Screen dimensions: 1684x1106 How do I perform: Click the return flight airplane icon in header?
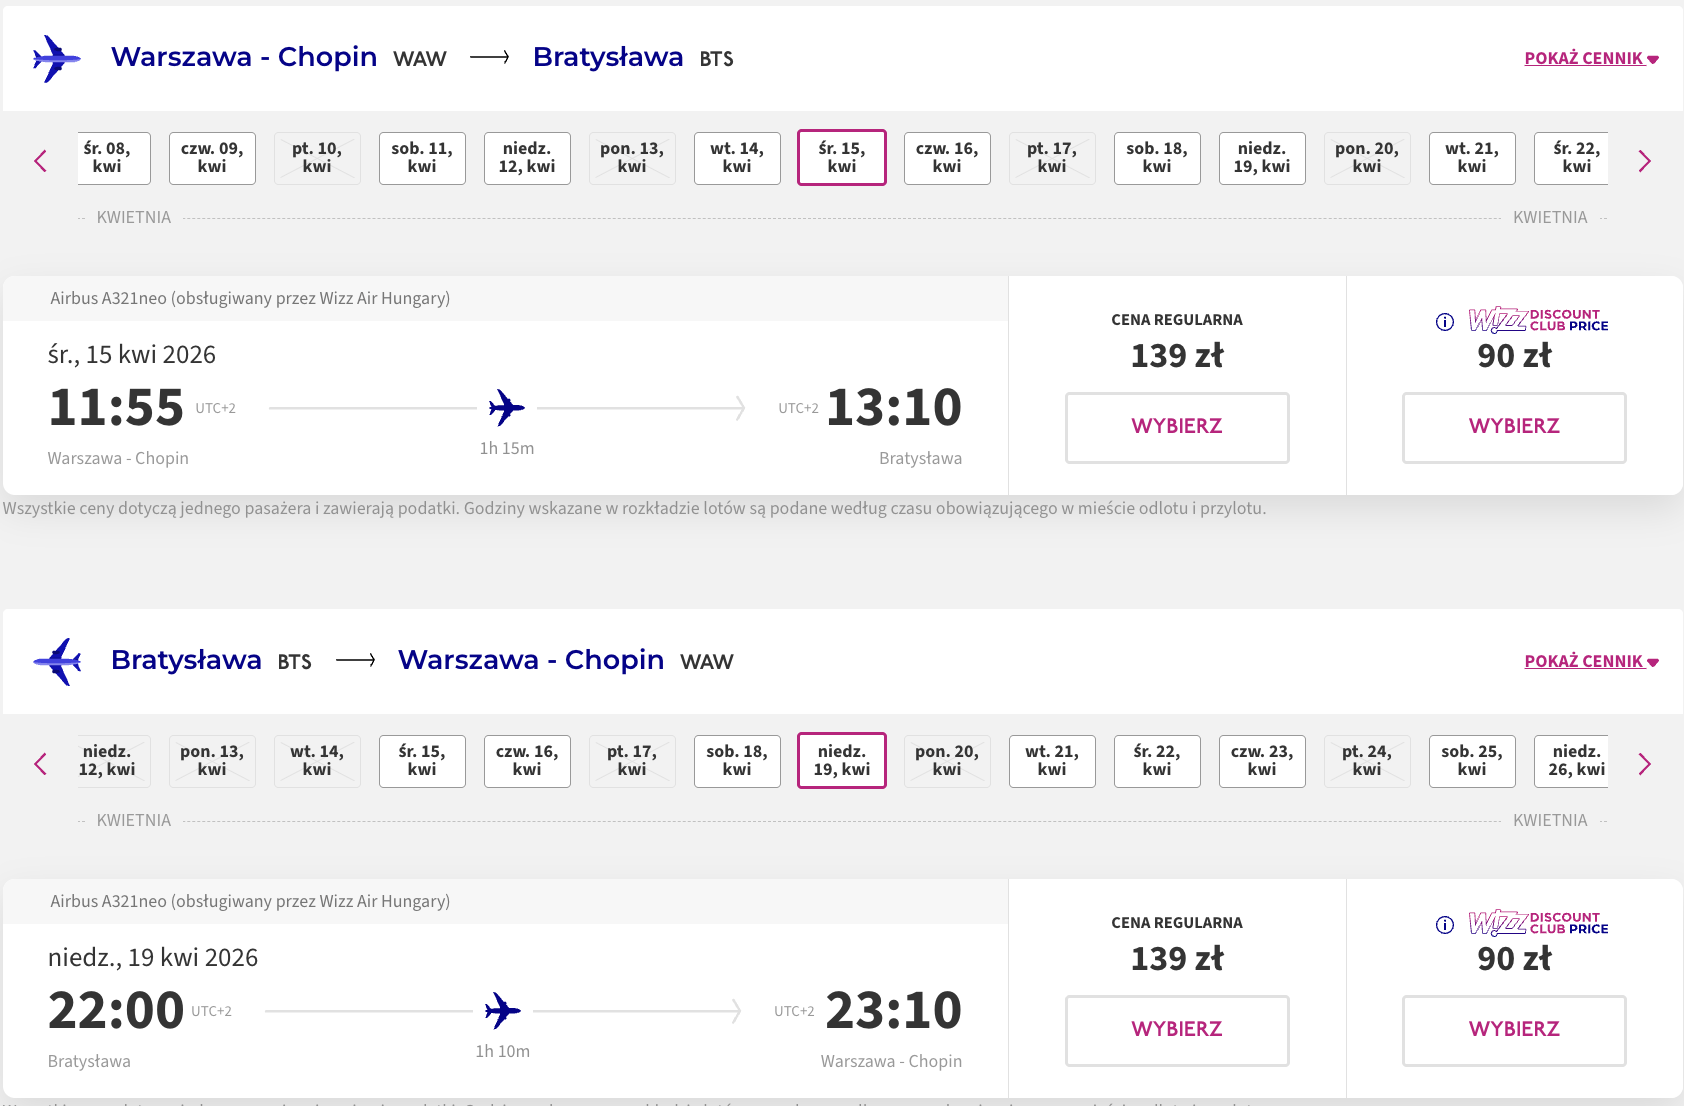(x=56, y=661)
